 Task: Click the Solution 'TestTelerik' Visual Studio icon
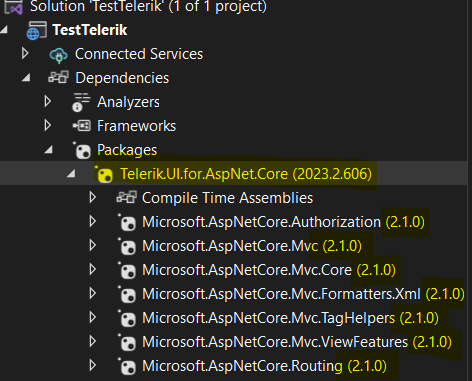coord(13,7)
